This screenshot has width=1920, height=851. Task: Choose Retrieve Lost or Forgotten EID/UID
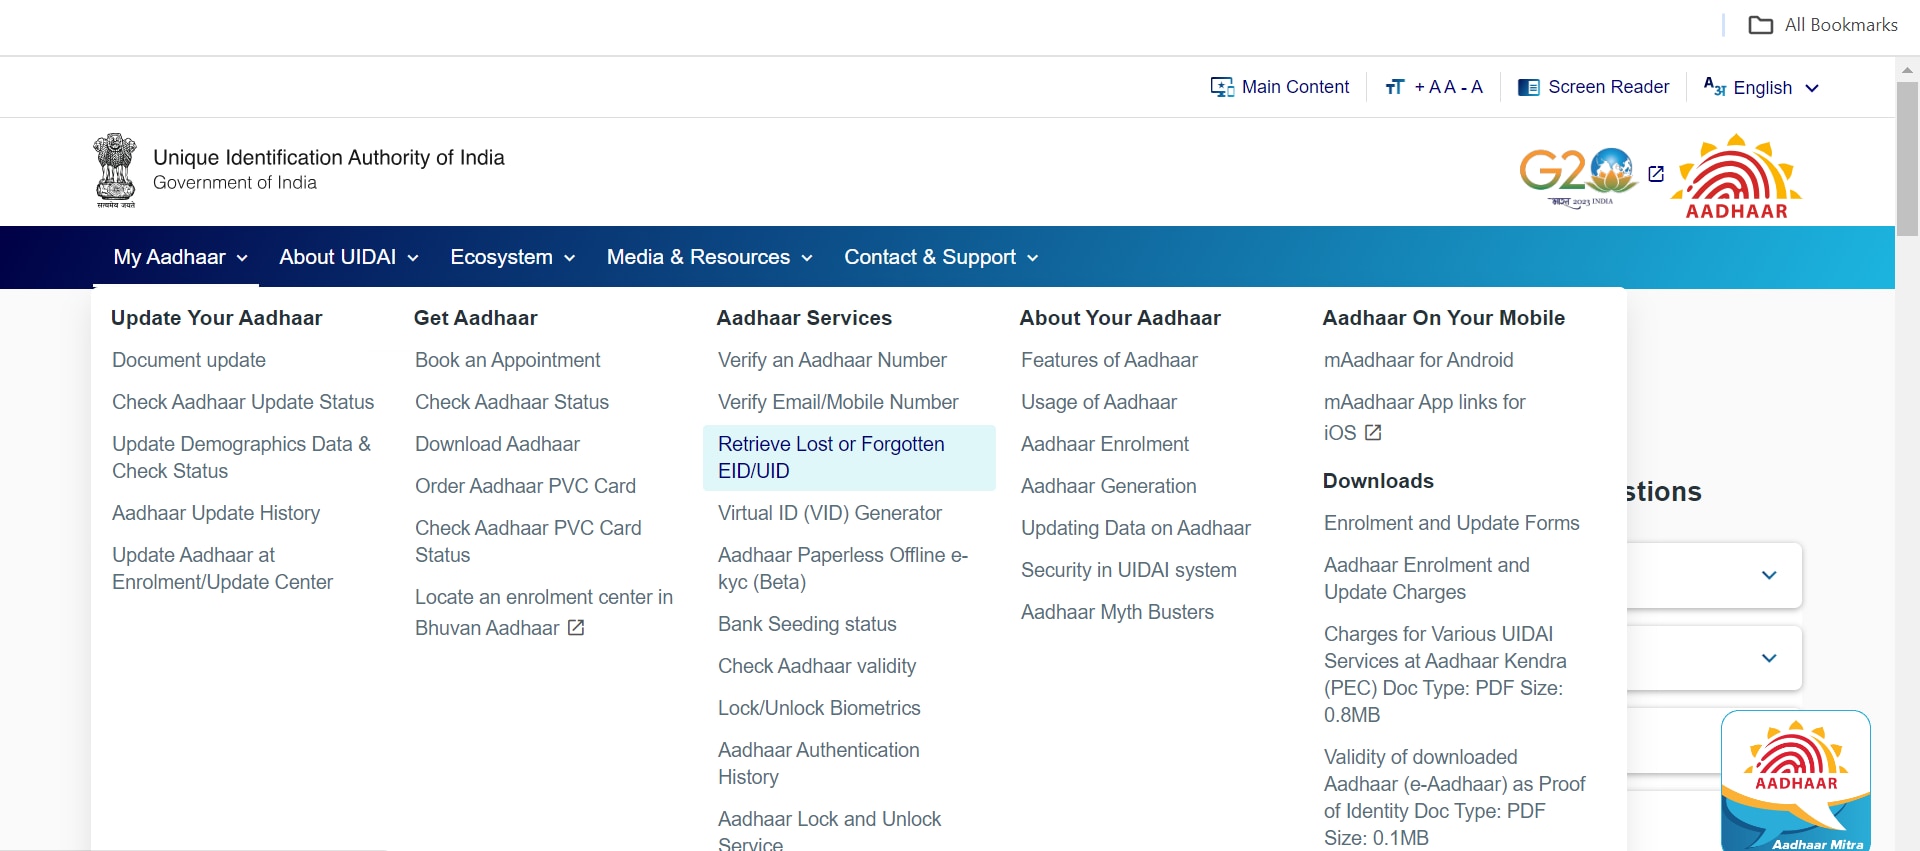tap(849, 458)
